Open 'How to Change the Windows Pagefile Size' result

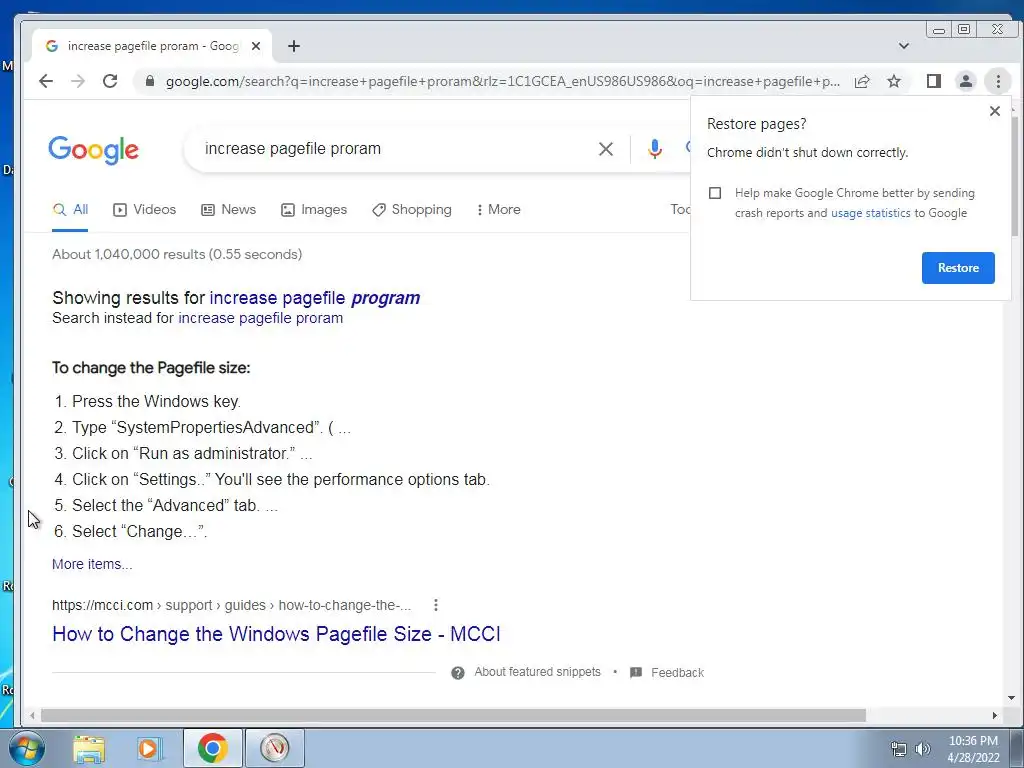[276, 634]
